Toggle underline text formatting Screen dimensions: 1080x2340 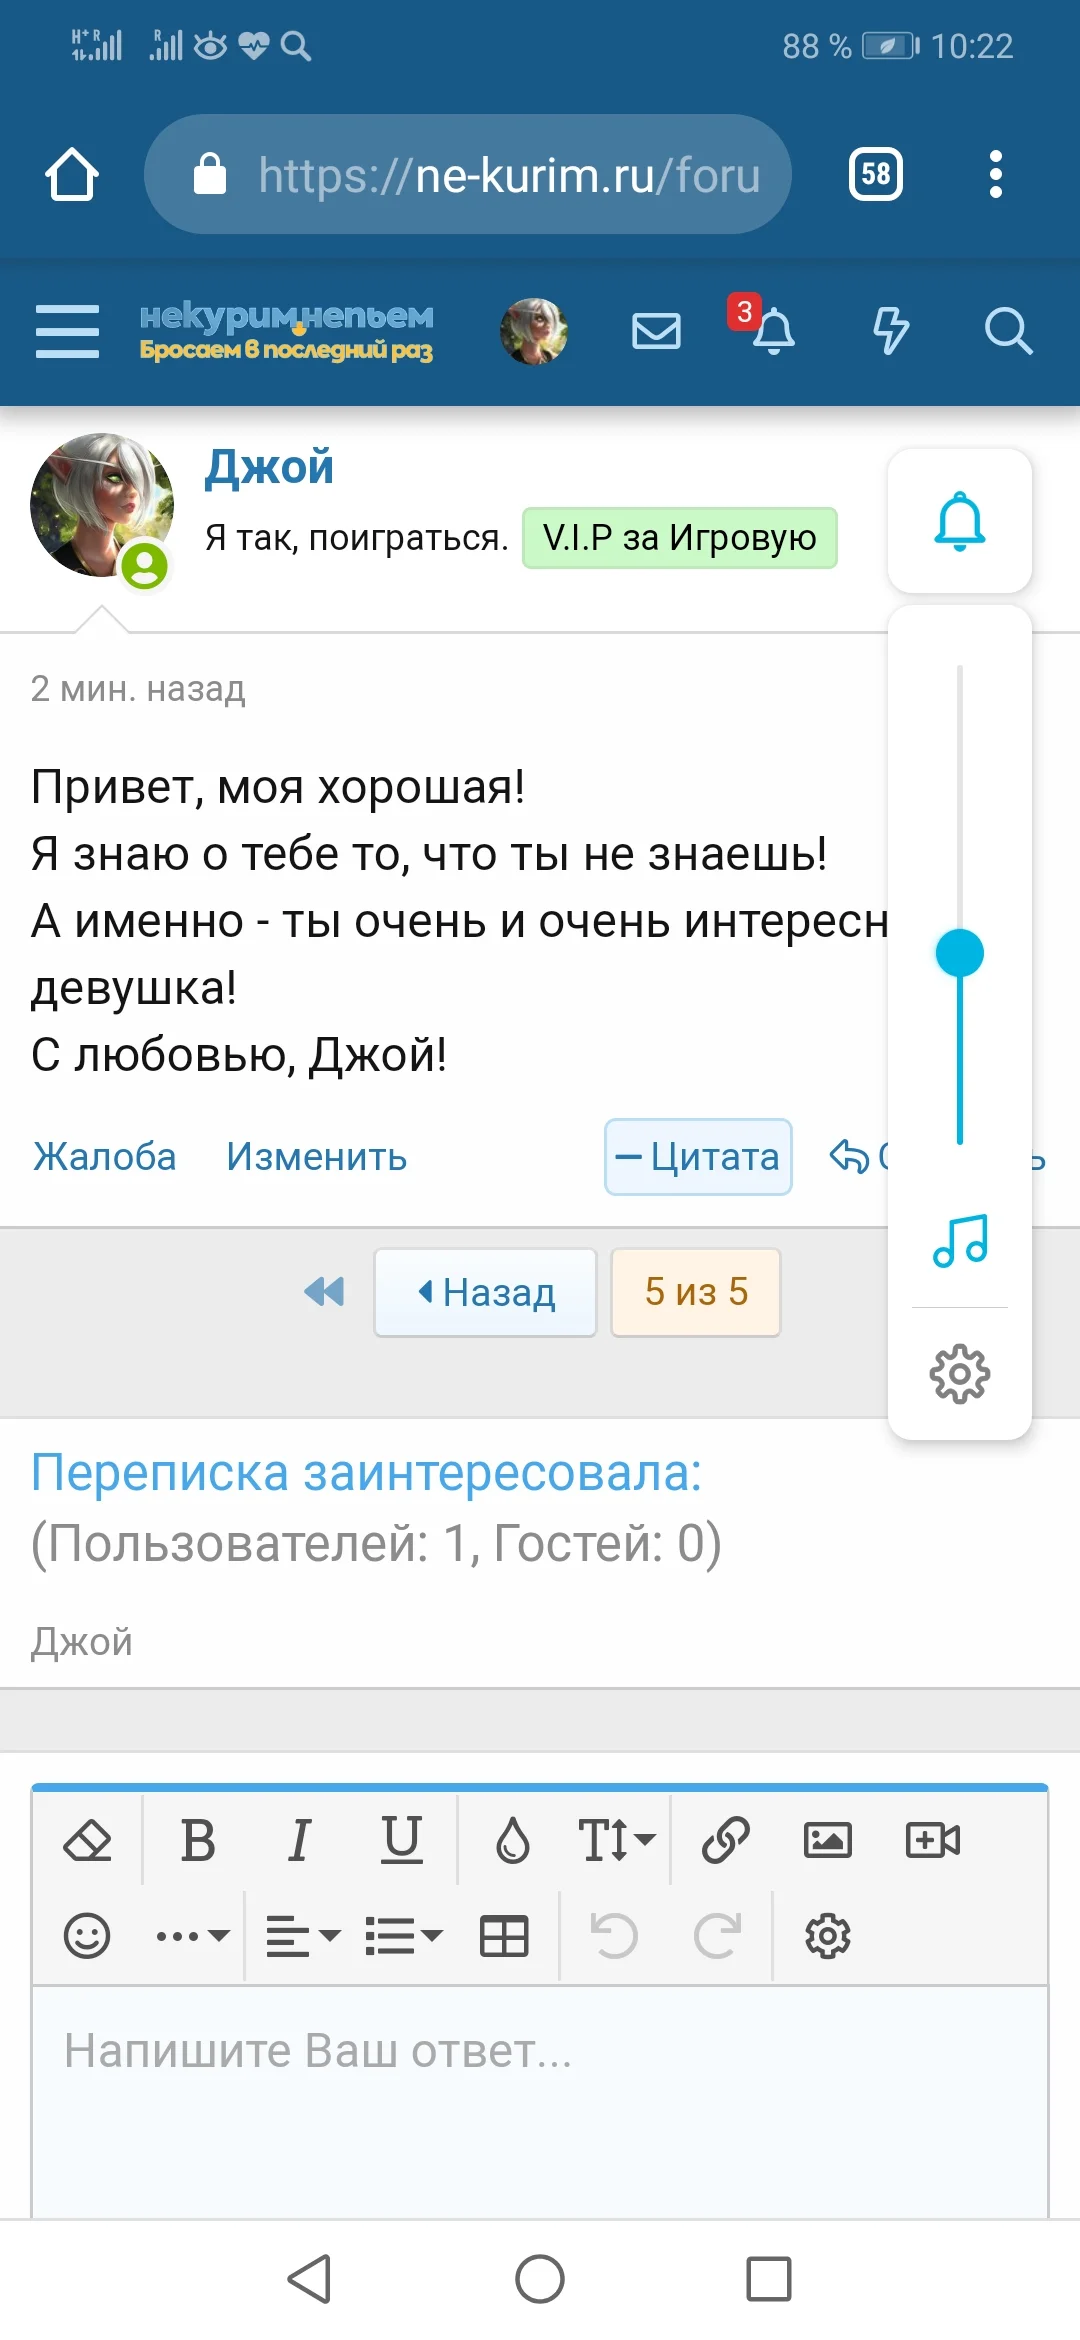[x=400, y=1838]
